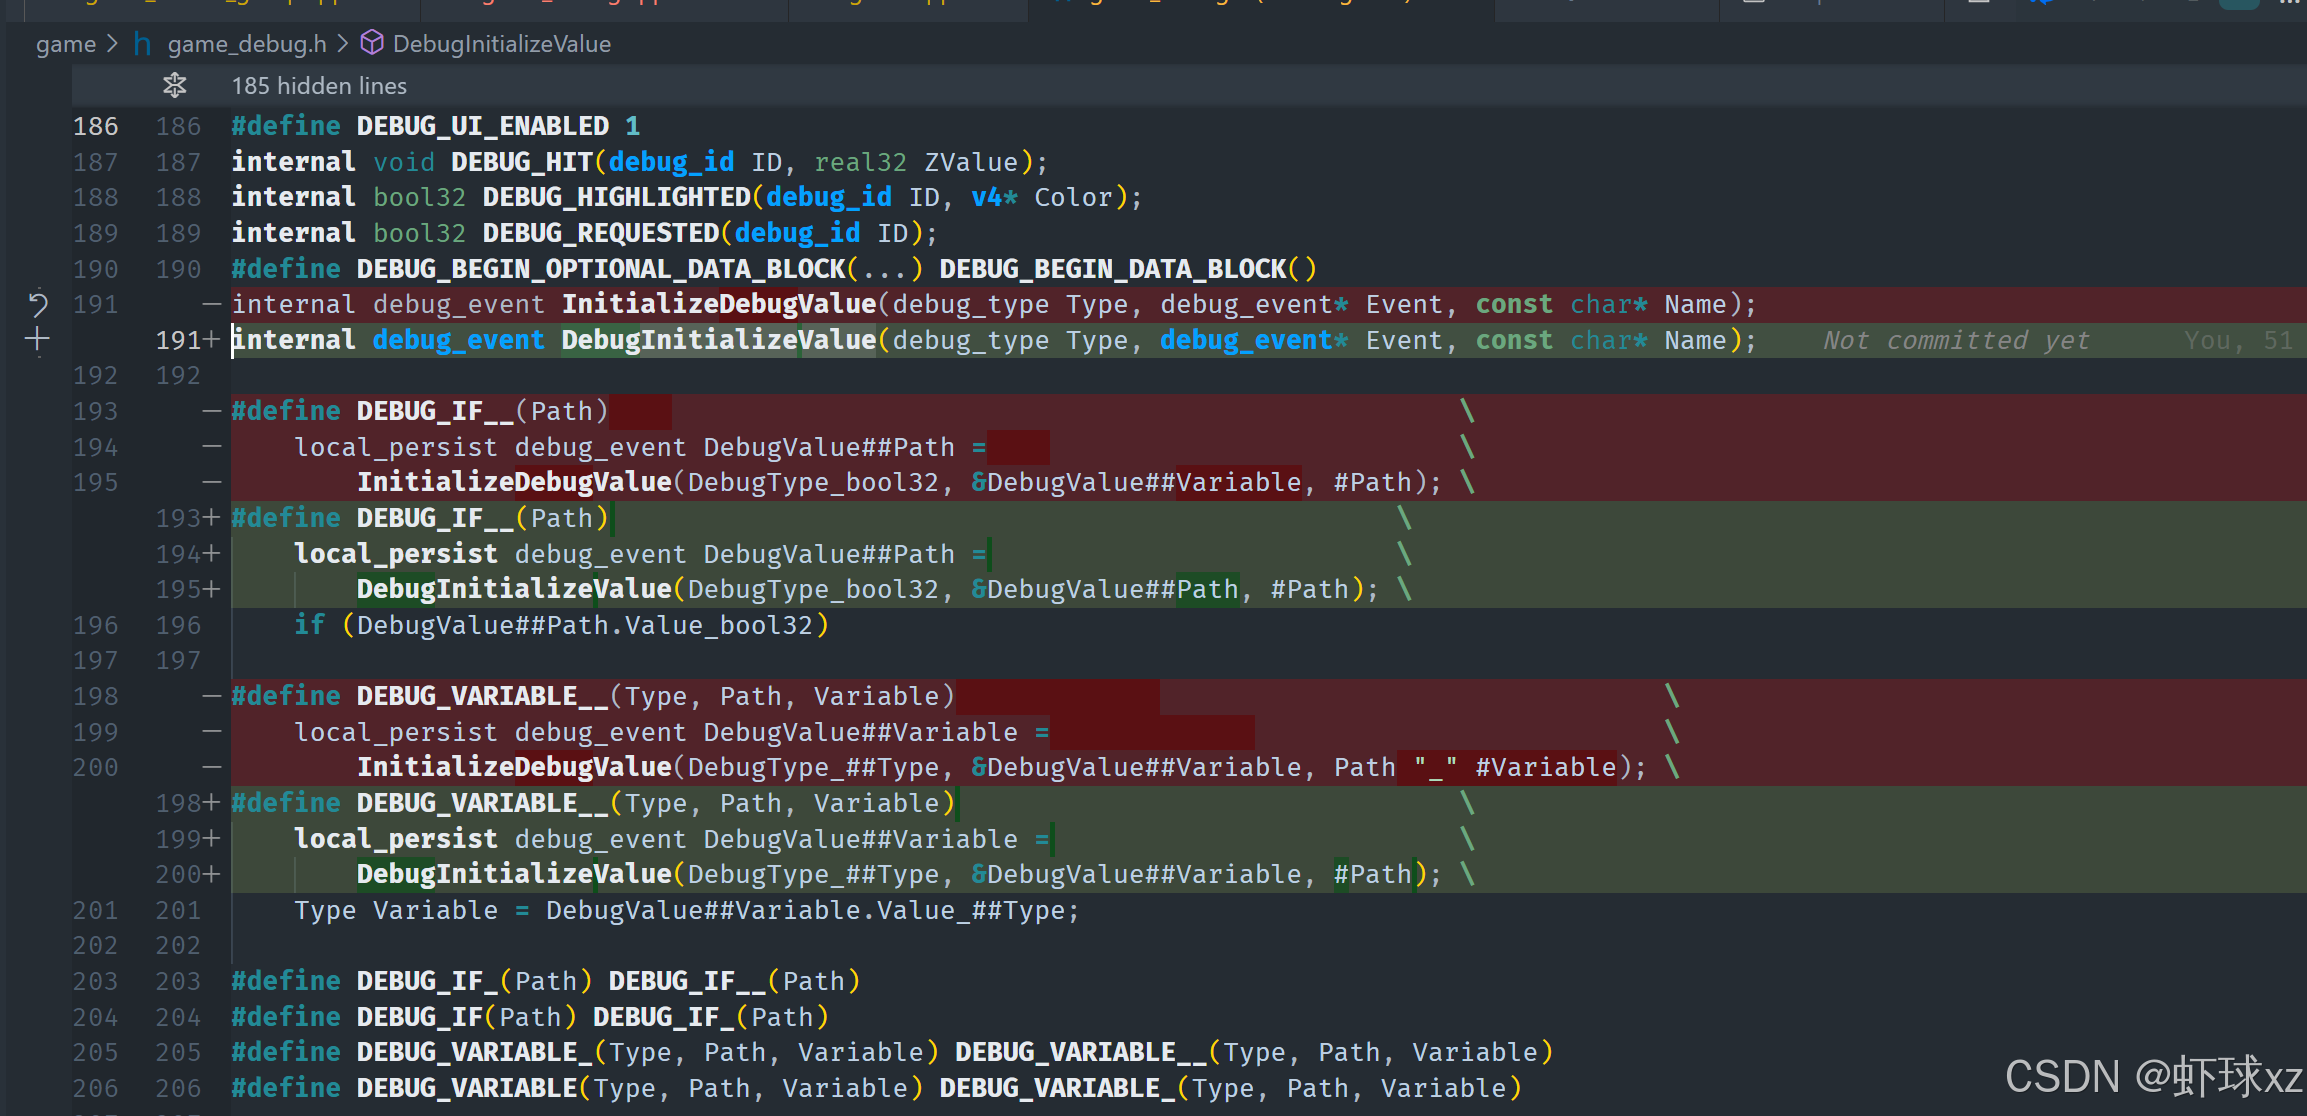Click the stage change plus icon in gutter
This screenshot has width=2307, height=1116.
(x=38, y=340)
